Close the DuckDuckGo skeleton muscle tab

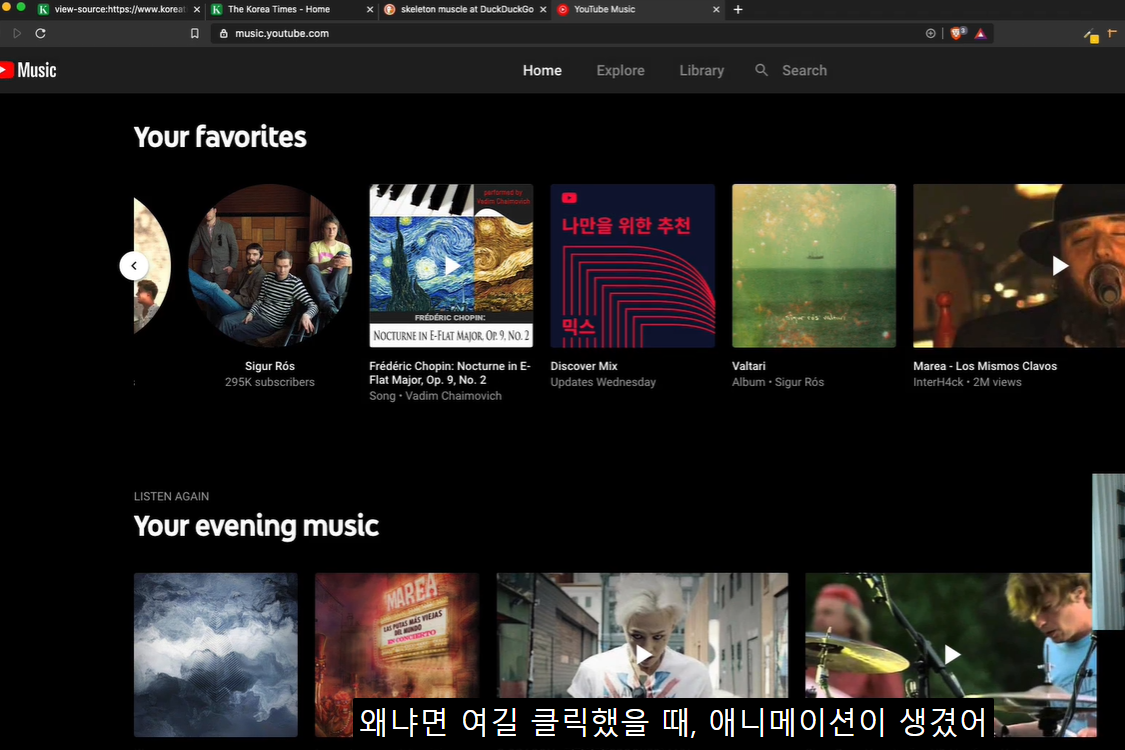coord(543,9)
